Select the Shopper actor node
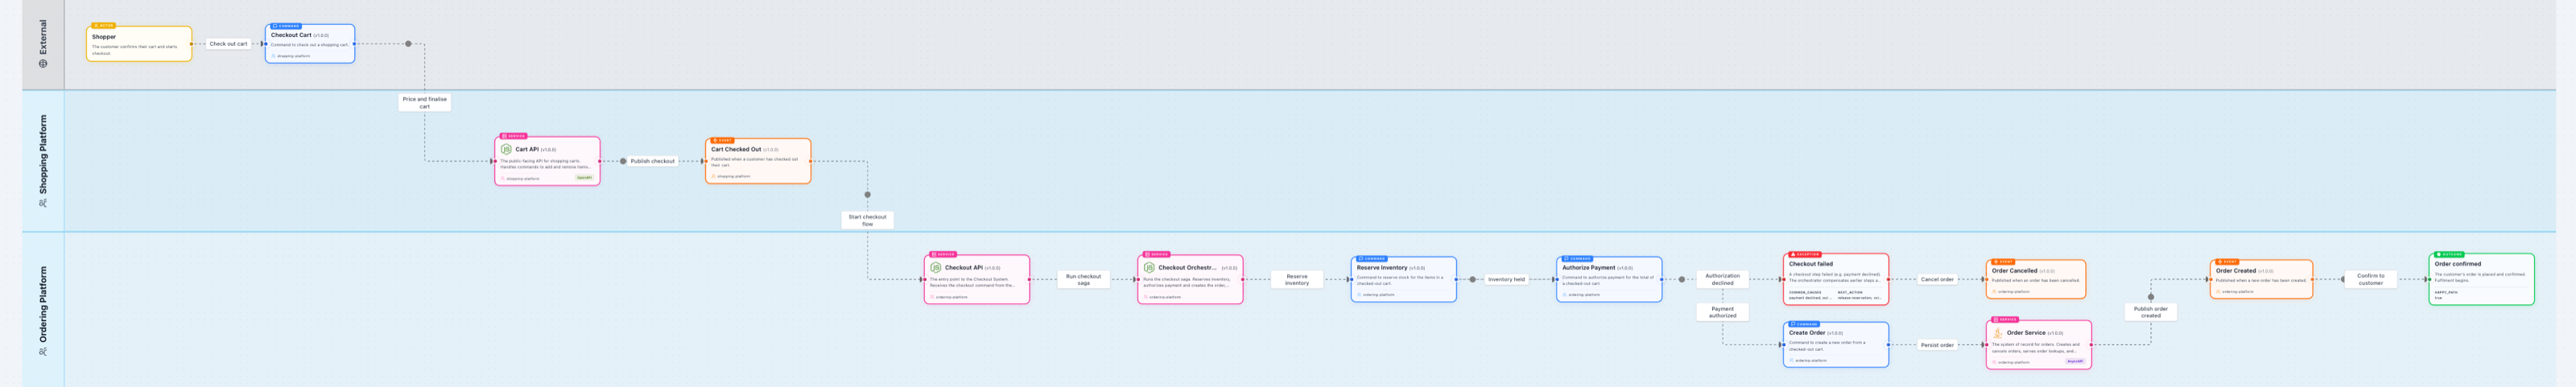The image size is (2576, 387). [x=139, y=44]
